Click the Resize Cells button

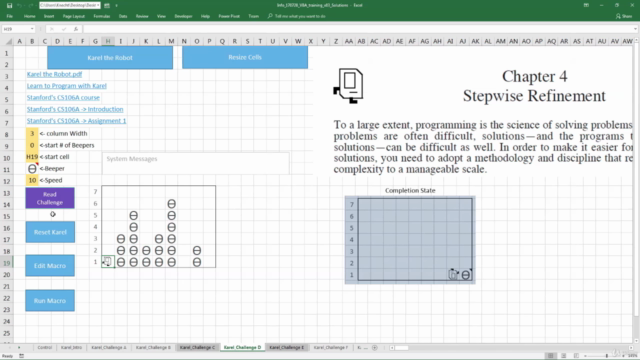pos(245,57)
